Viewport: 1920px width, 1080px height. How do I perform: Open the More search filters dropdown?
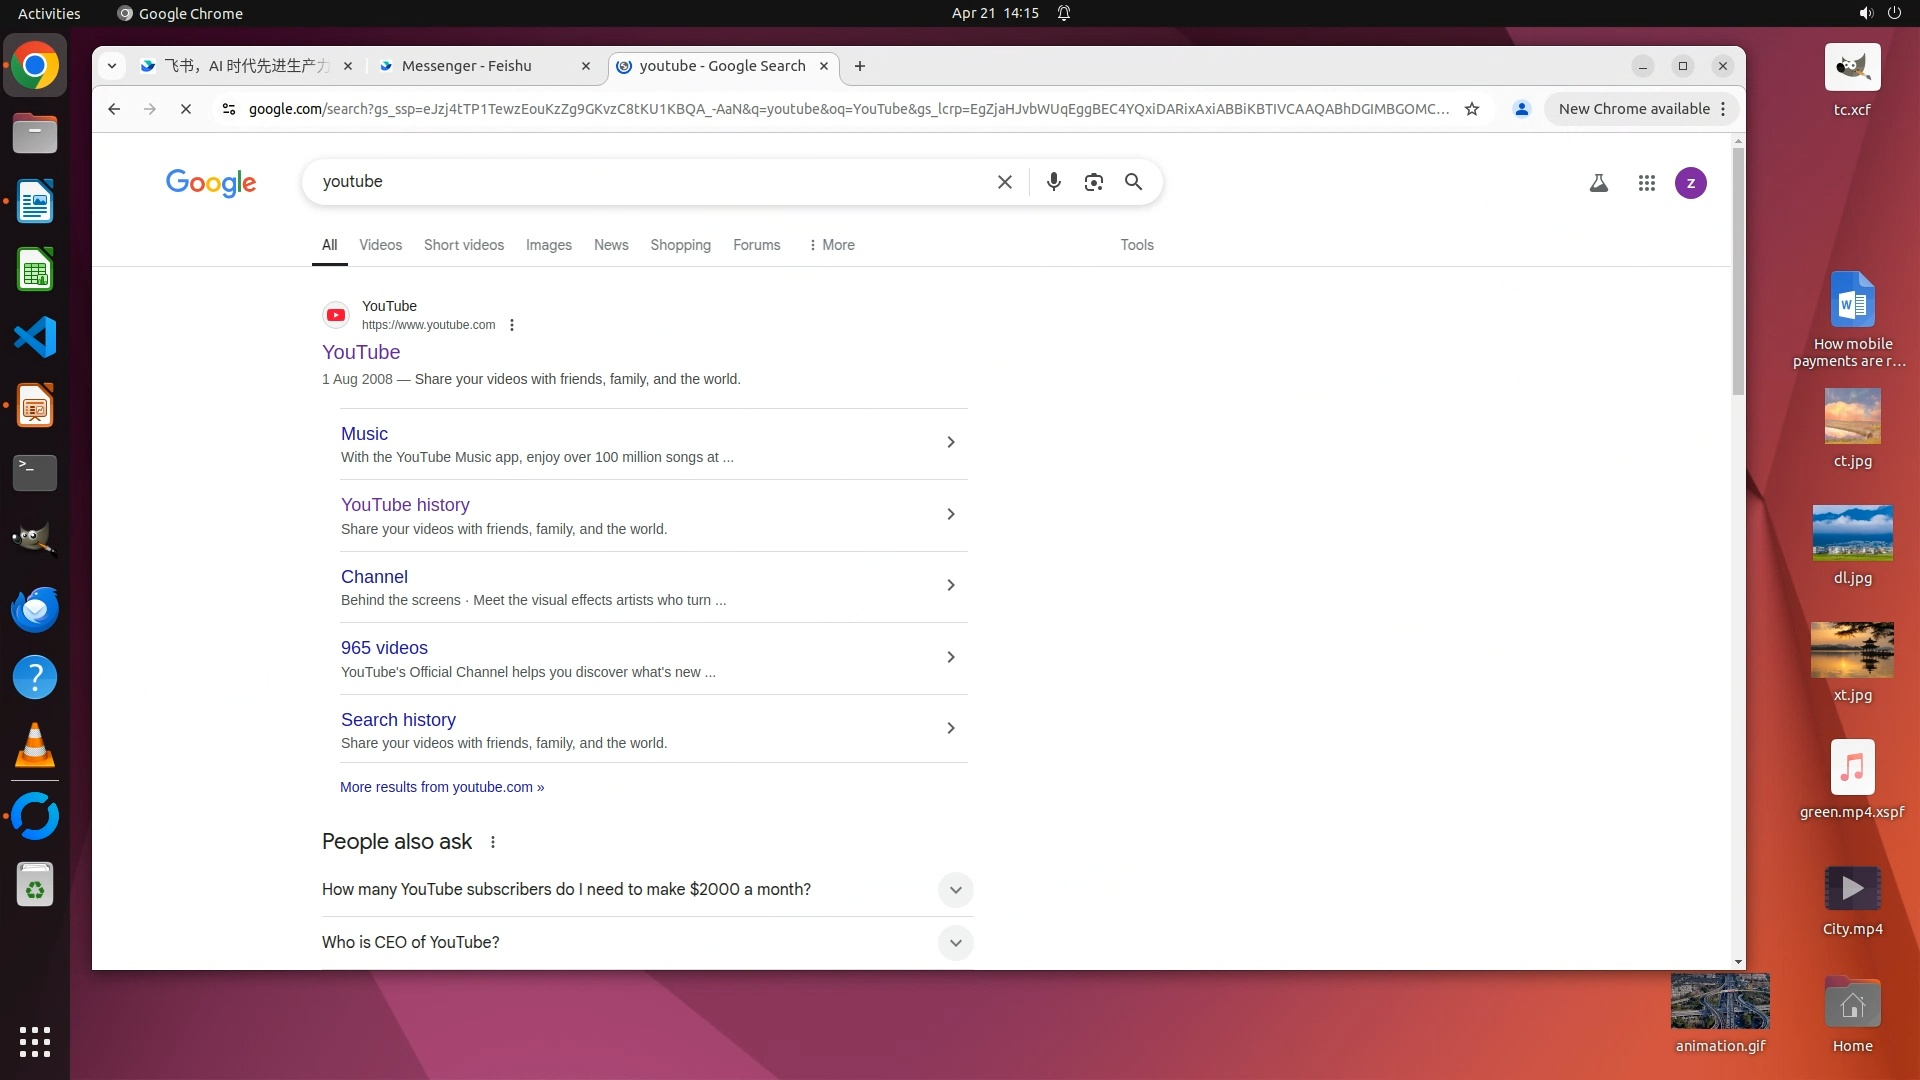pos(832,245)
